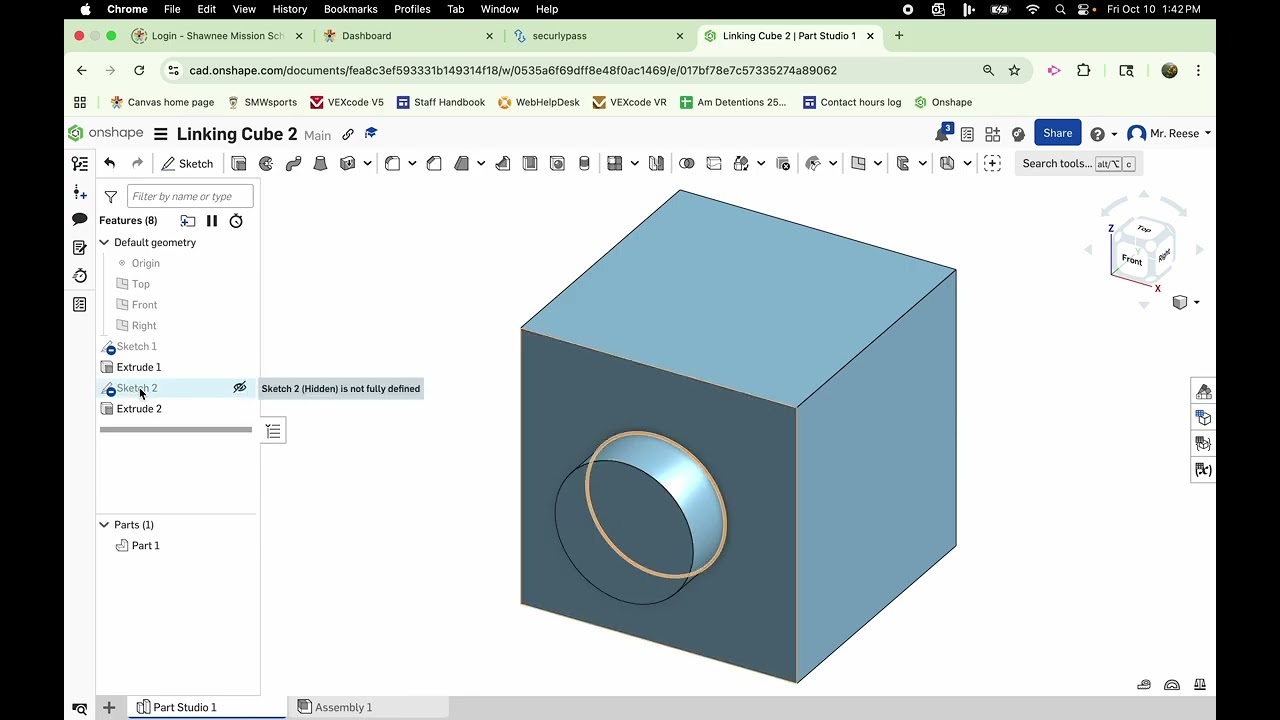This screenshot has width=1280, height=720.
Task: Open the Frame tool
Action: point(947,163)
